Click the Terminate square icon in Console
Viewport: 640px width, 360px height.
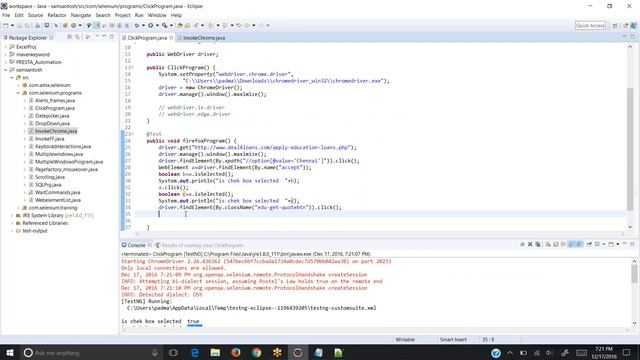[522, 244]
